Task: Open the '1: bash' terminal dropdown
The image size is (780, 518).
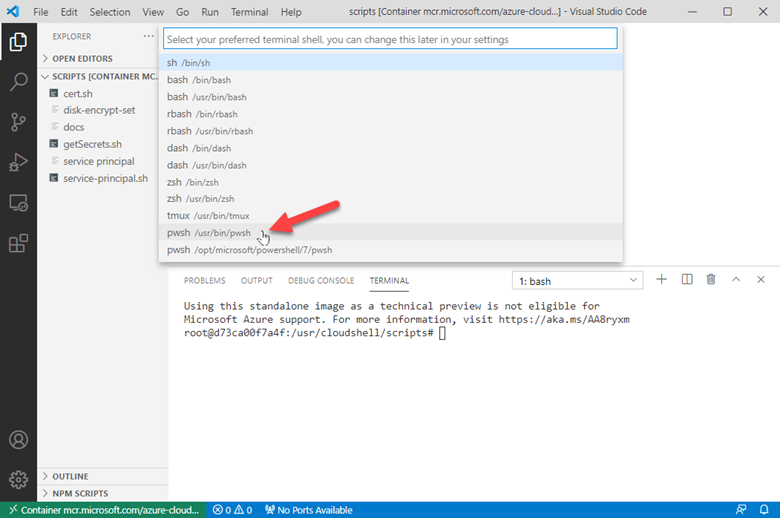Action: [578, 281]
